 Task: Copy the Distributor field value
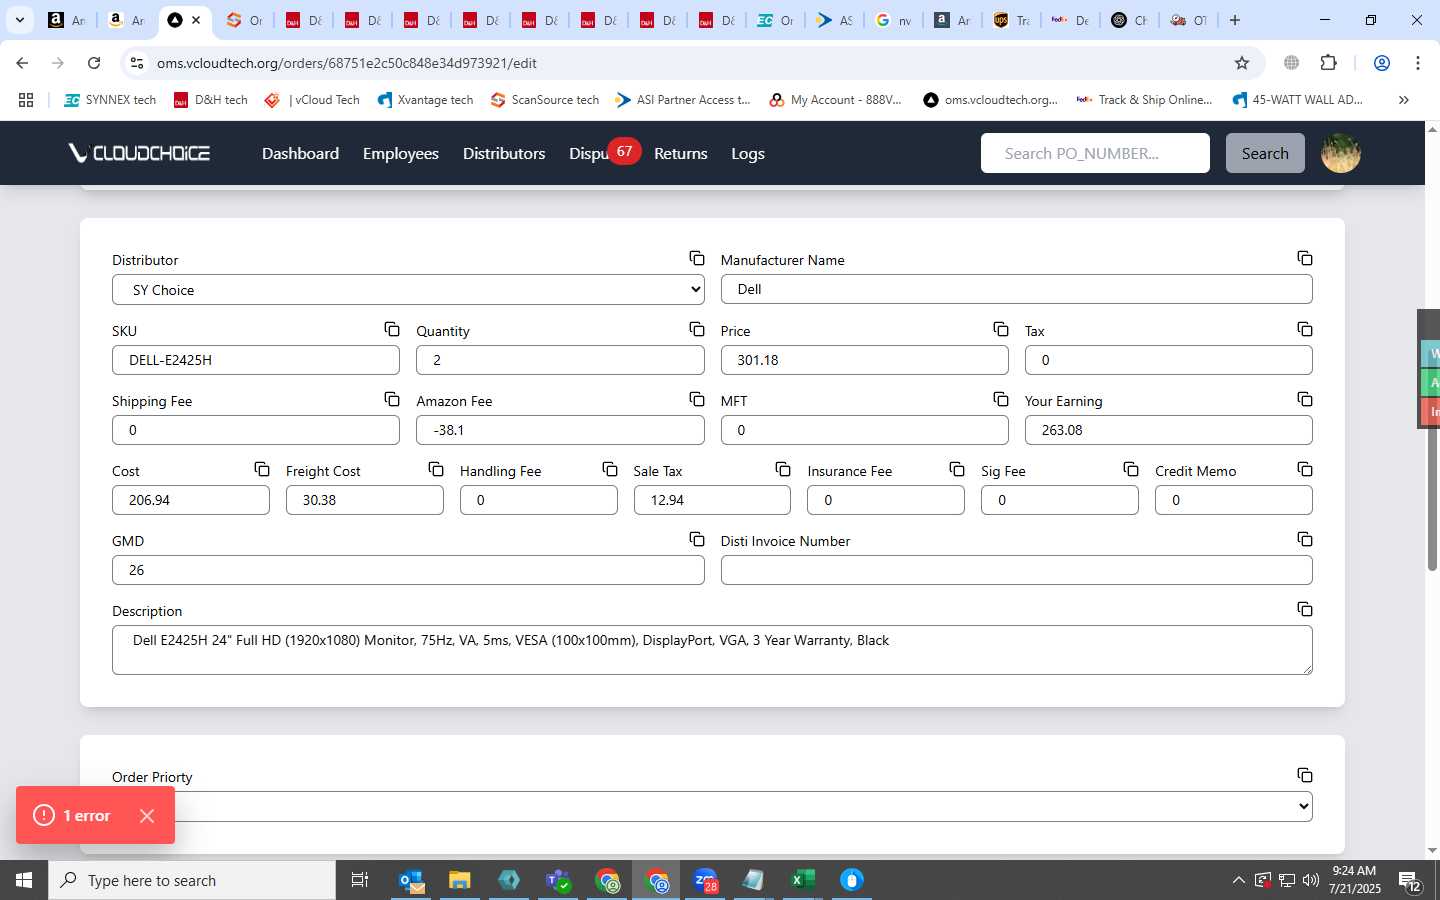coord(697,258)
